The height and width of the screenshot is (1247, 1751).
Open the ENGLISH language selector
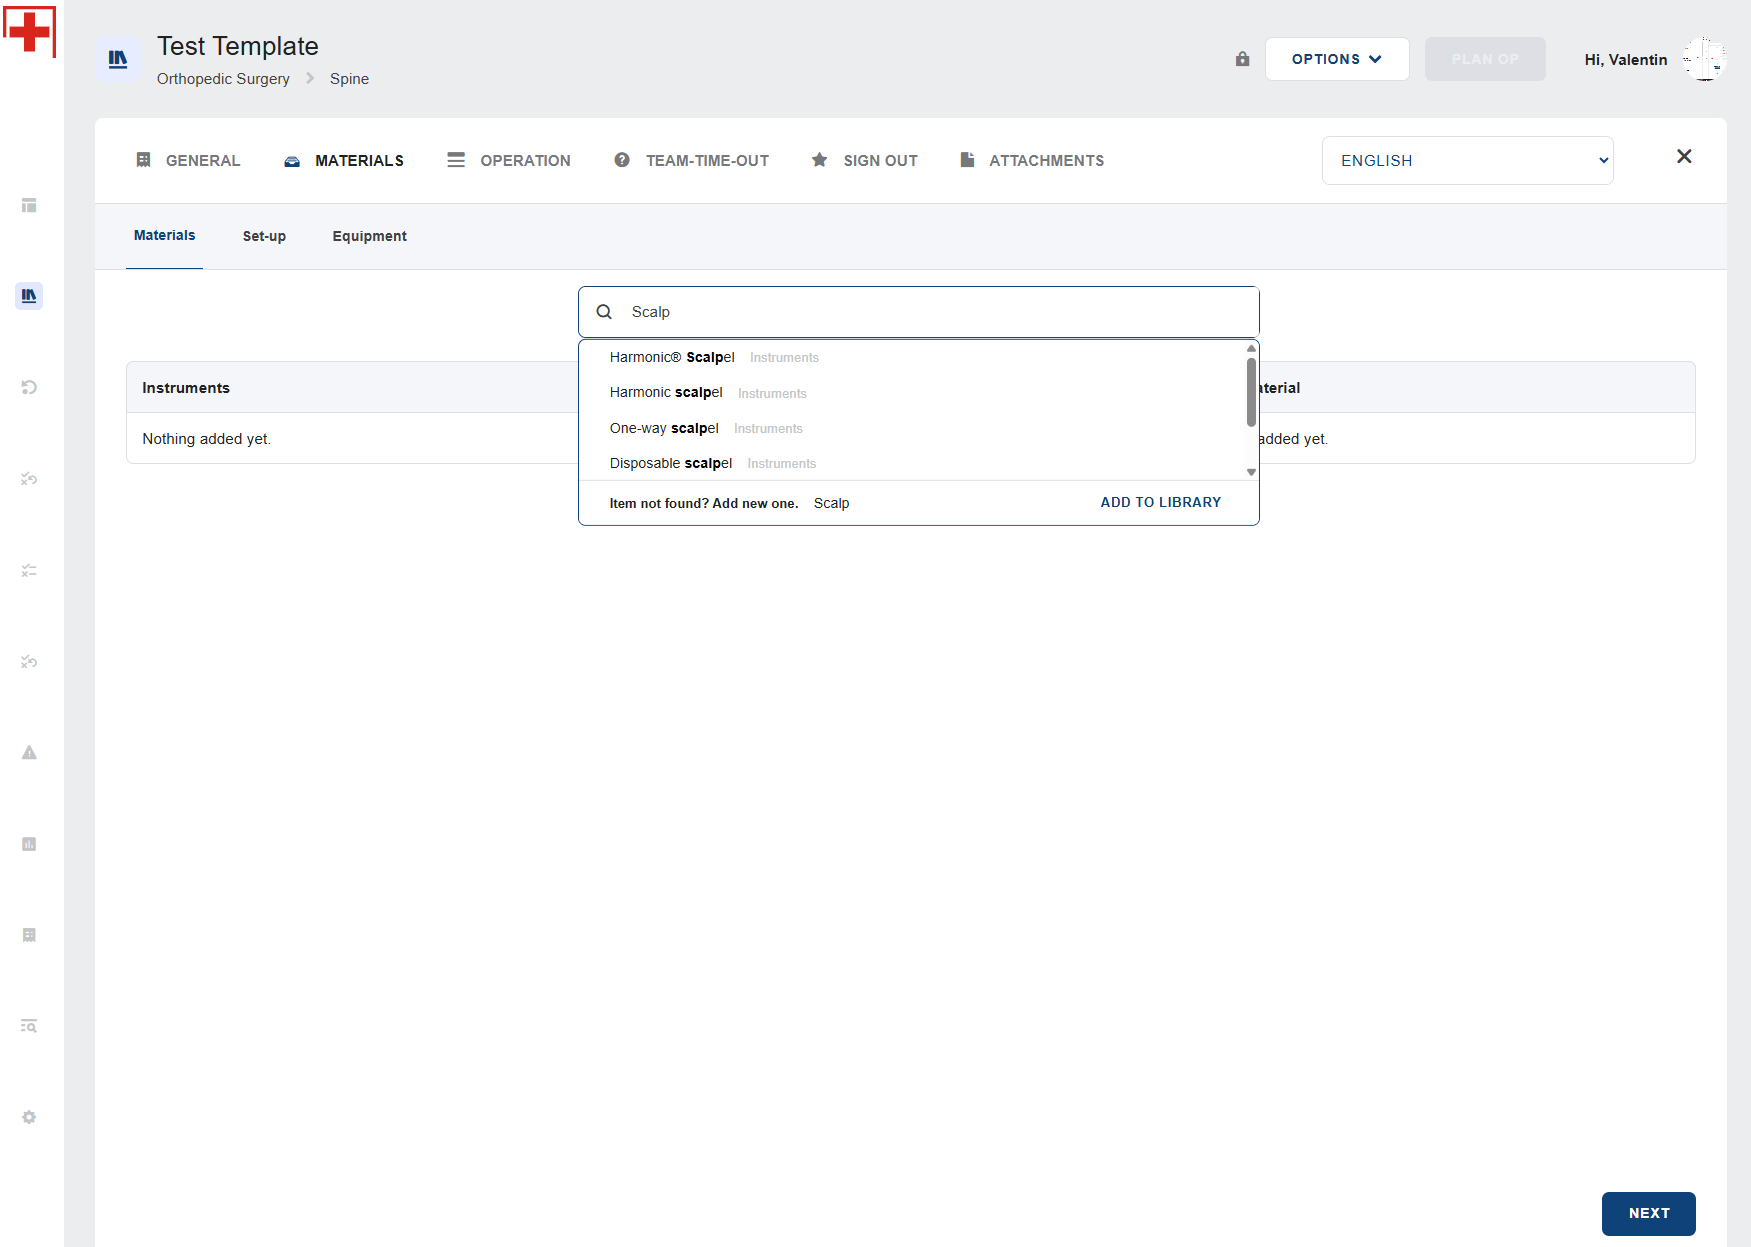(1467, 161)
